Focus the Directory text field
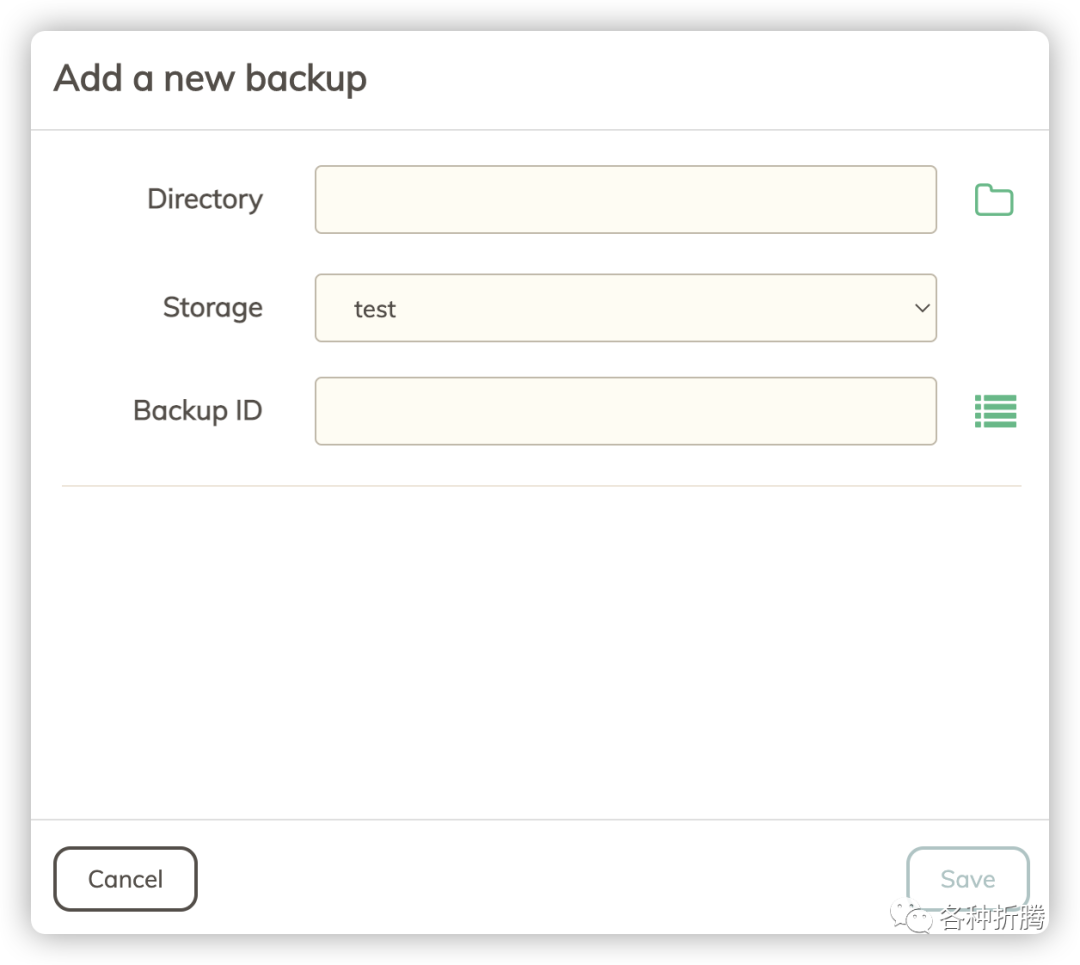This screenshot has width=1080, height=965. [625, 200]
